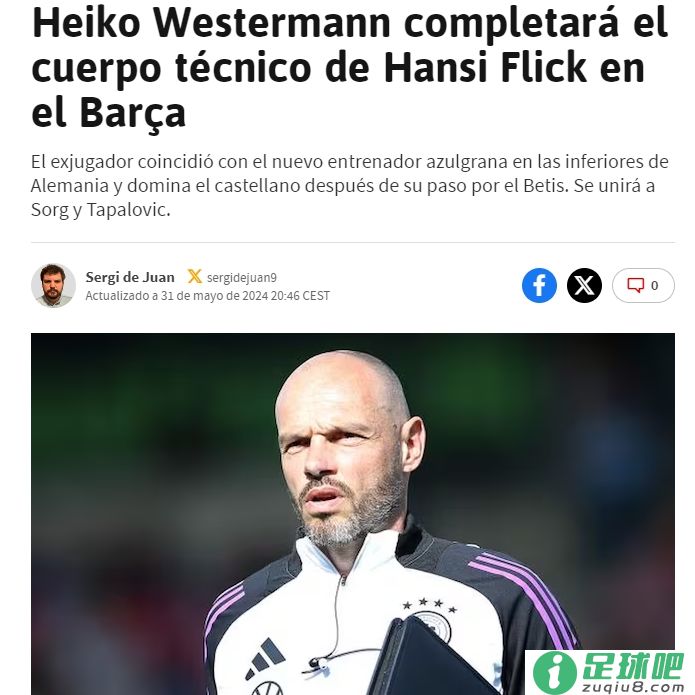
Task: Click the green info circle in watermark
Action: pos(554,672)
